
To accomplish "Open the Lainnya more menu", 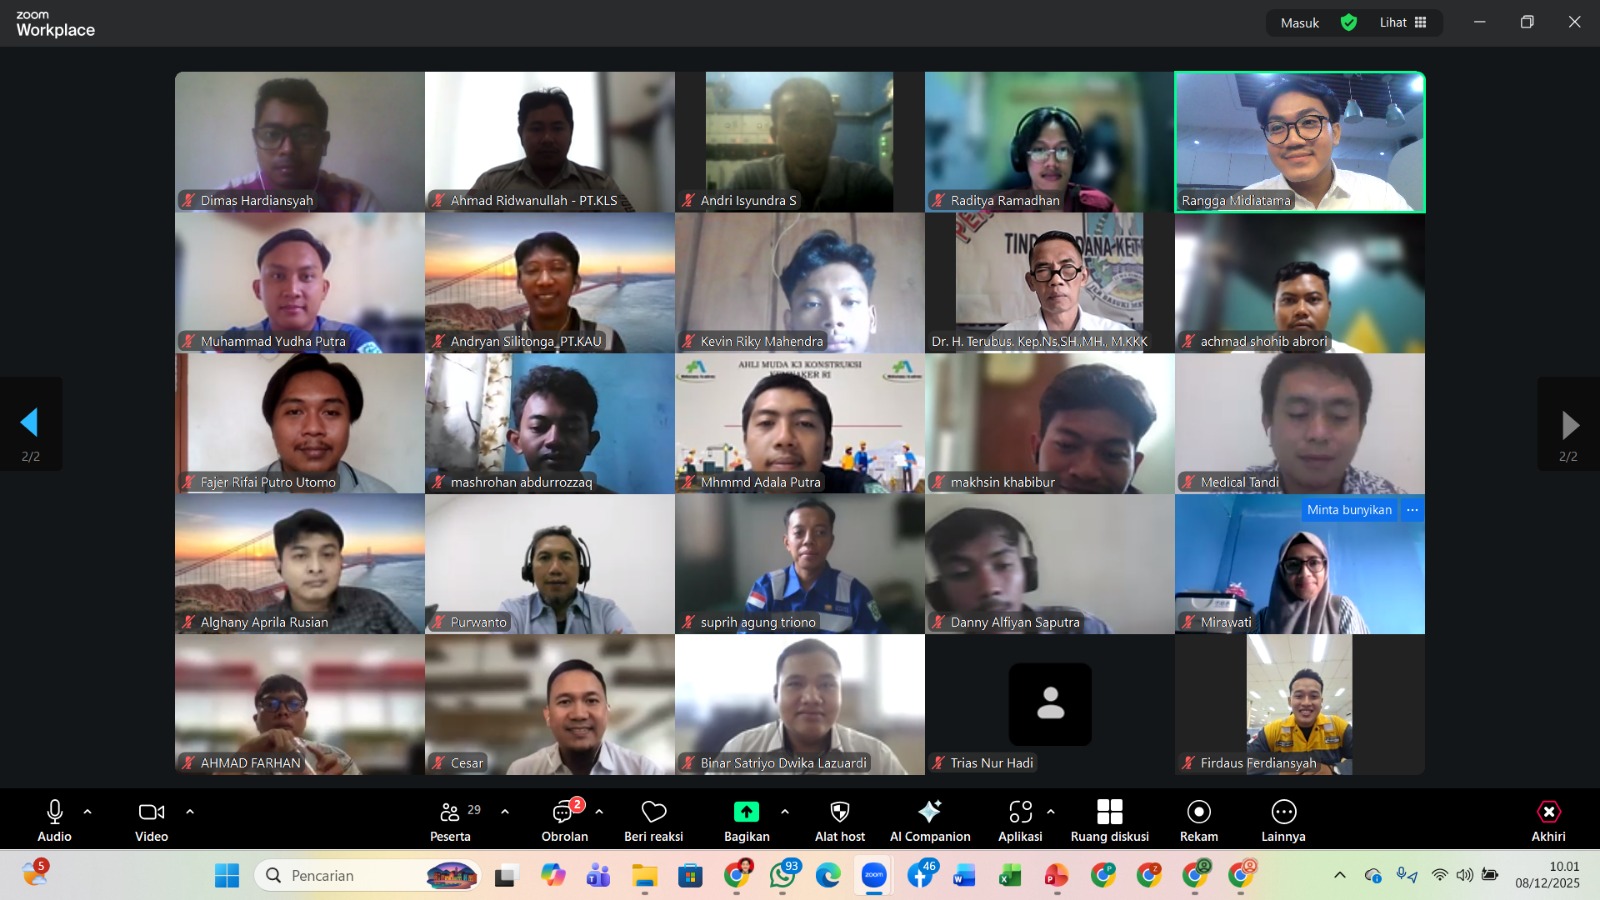I will (1283, 820).
